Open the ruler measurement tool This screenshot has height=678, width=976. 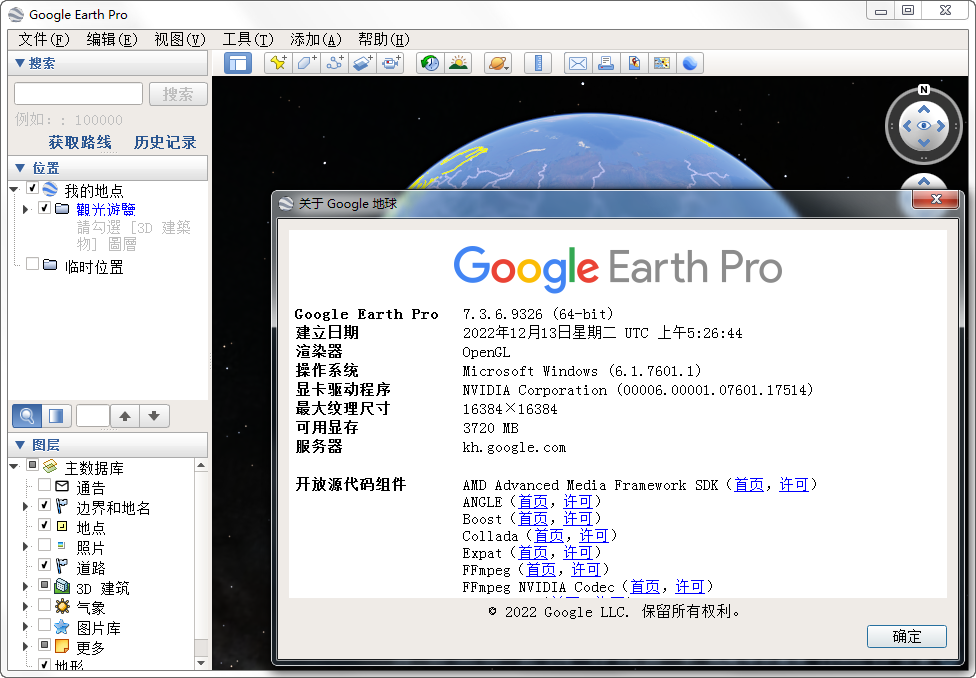click(x=538, y=63)
